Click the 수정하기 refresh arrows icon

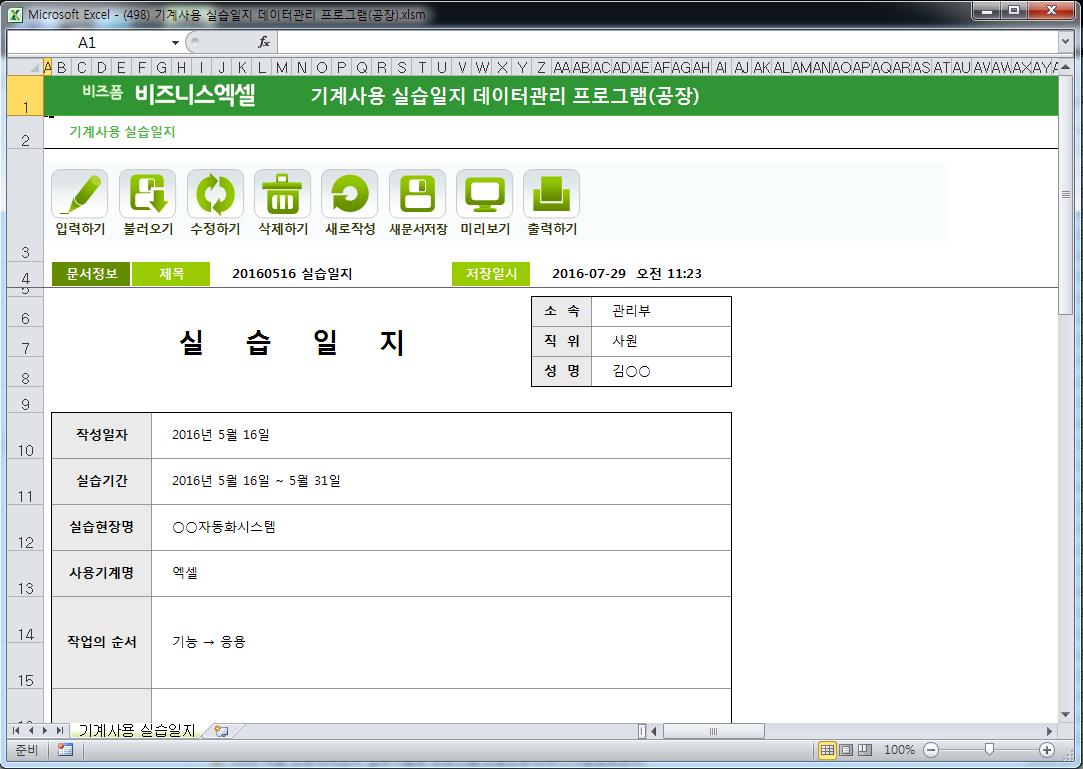tap(215, 194)
